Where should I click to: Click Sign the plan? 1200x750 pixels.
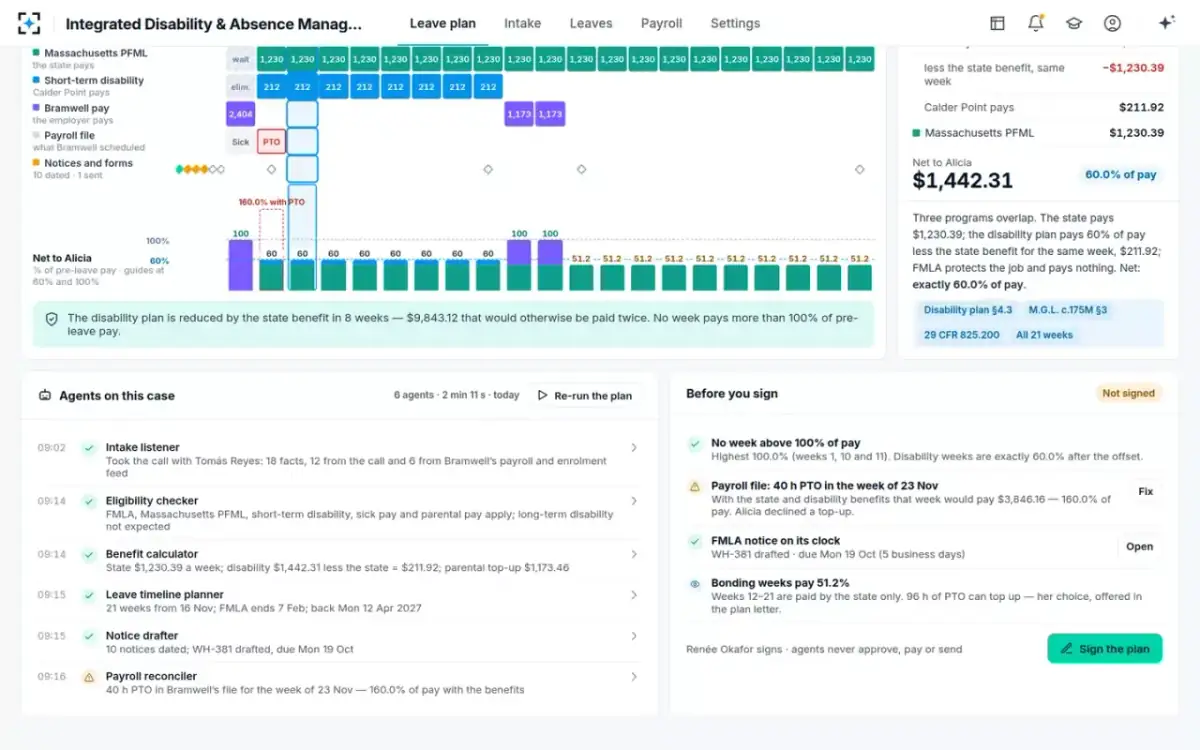click(1105, 648)
